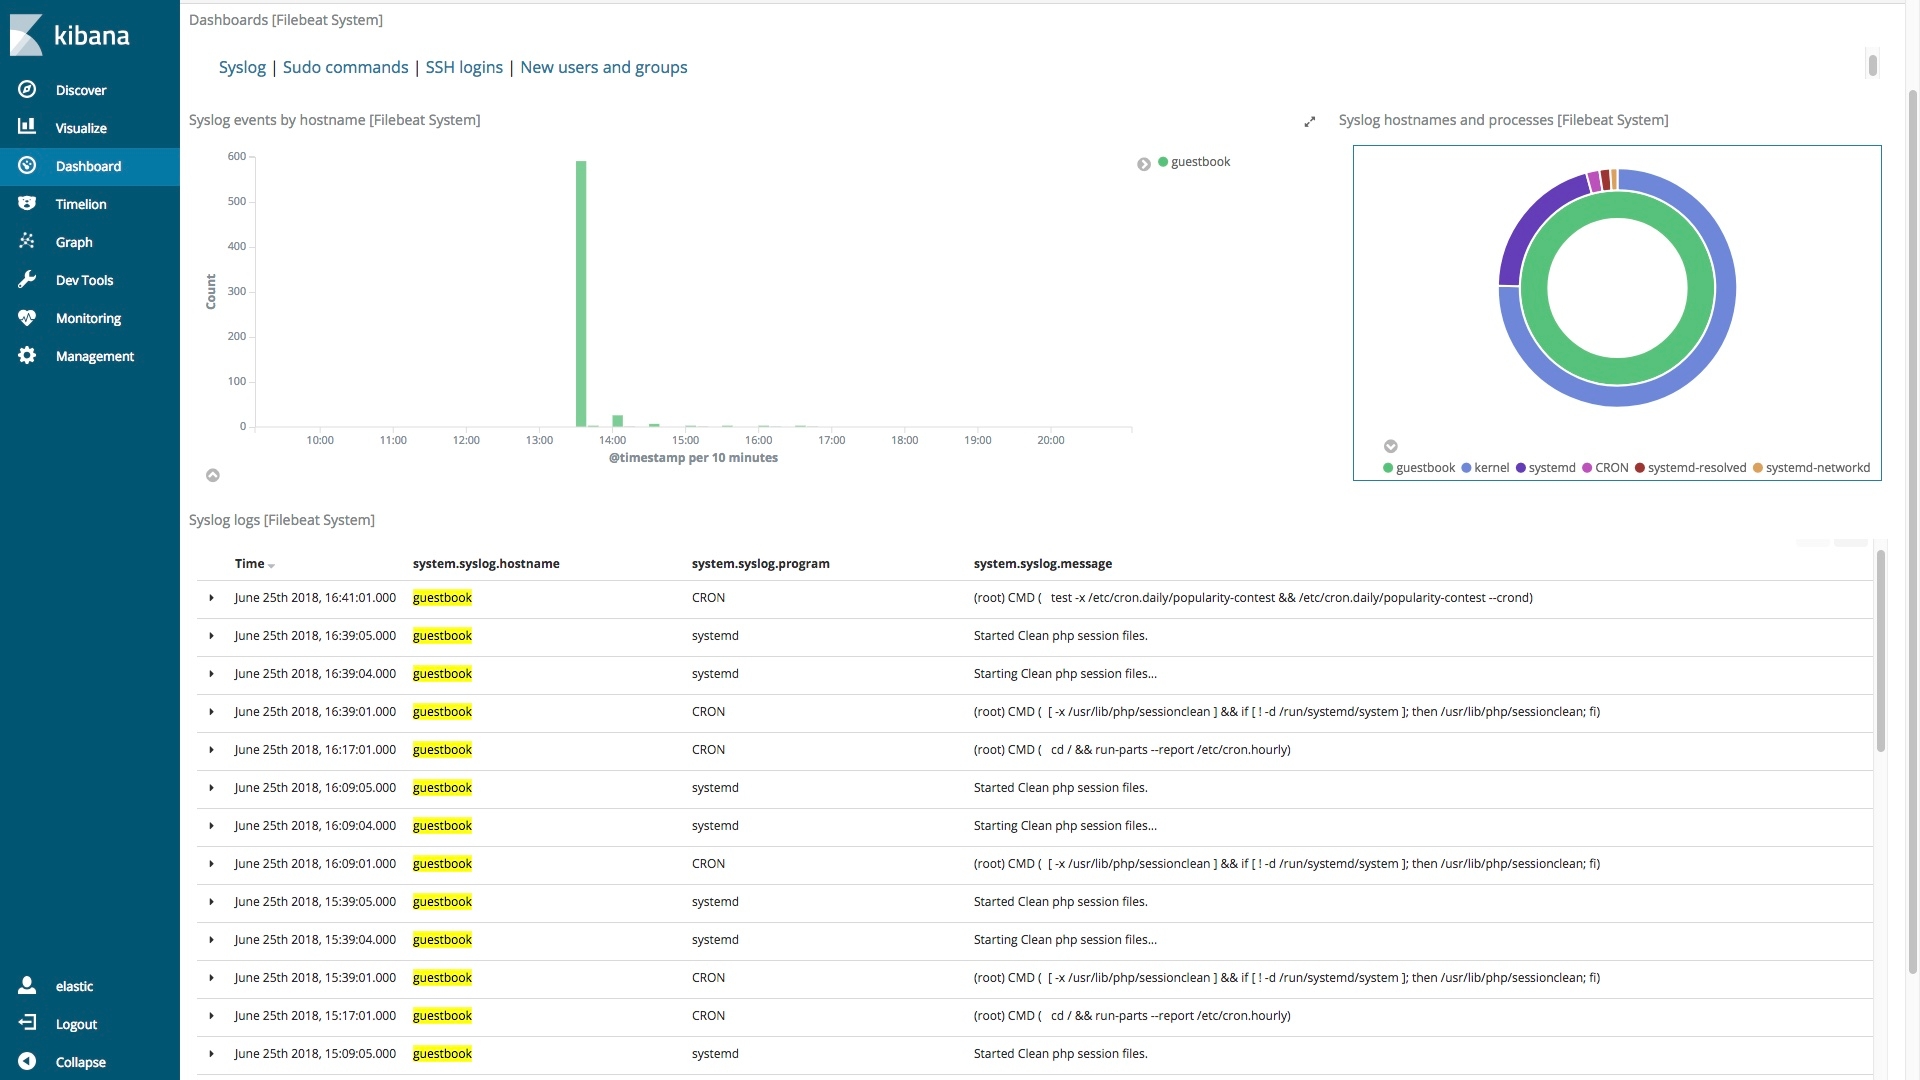This screenshot has height=1080, width=1920.
Task: Click the tall green bar in histogram
Action: 581,294
